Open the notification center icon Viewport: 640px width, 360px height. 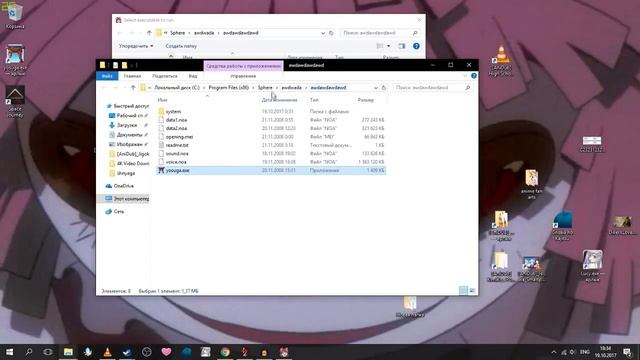627,352
